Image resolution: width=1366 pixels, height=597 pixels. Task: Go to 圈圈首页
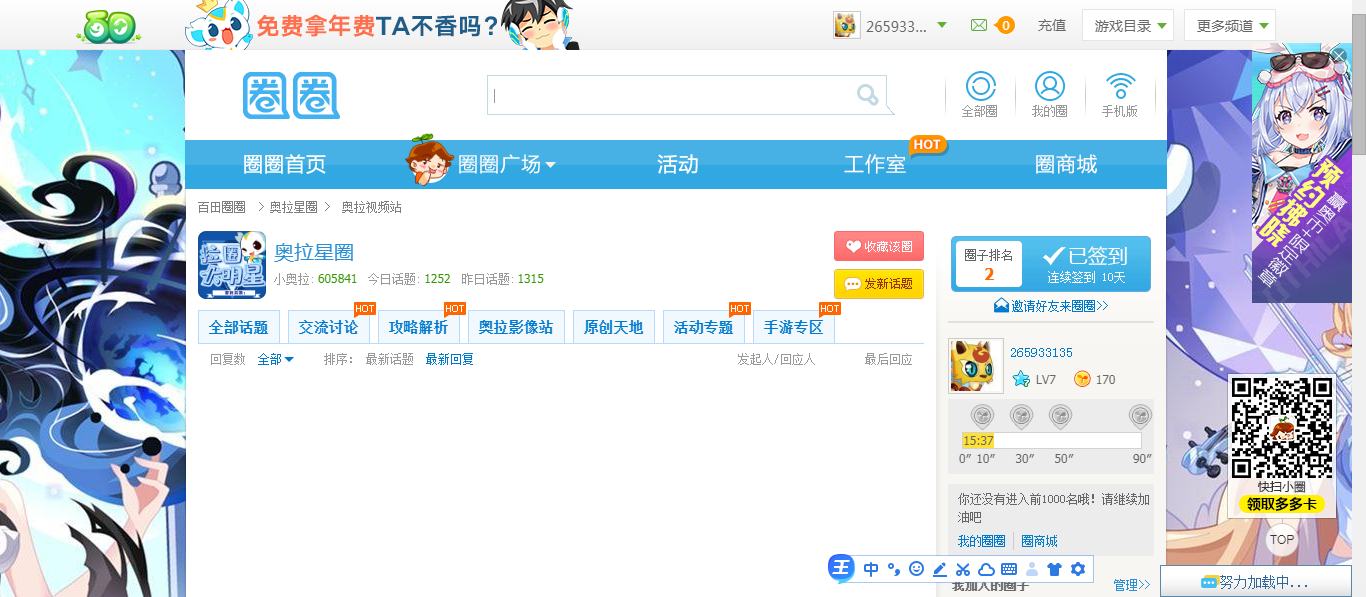[x=285, y=164]
